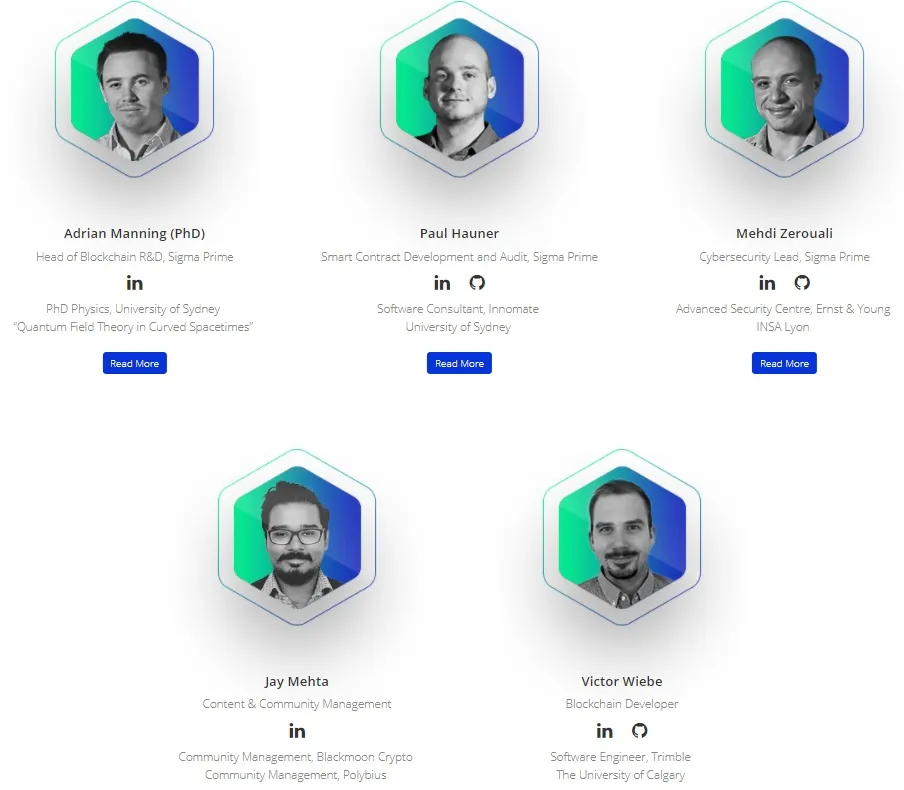The height and width of the screenshot is (790, 904).
Task: Click Read More under Adrian Manning
Action: pyautogui.click(x=135, y=363)
